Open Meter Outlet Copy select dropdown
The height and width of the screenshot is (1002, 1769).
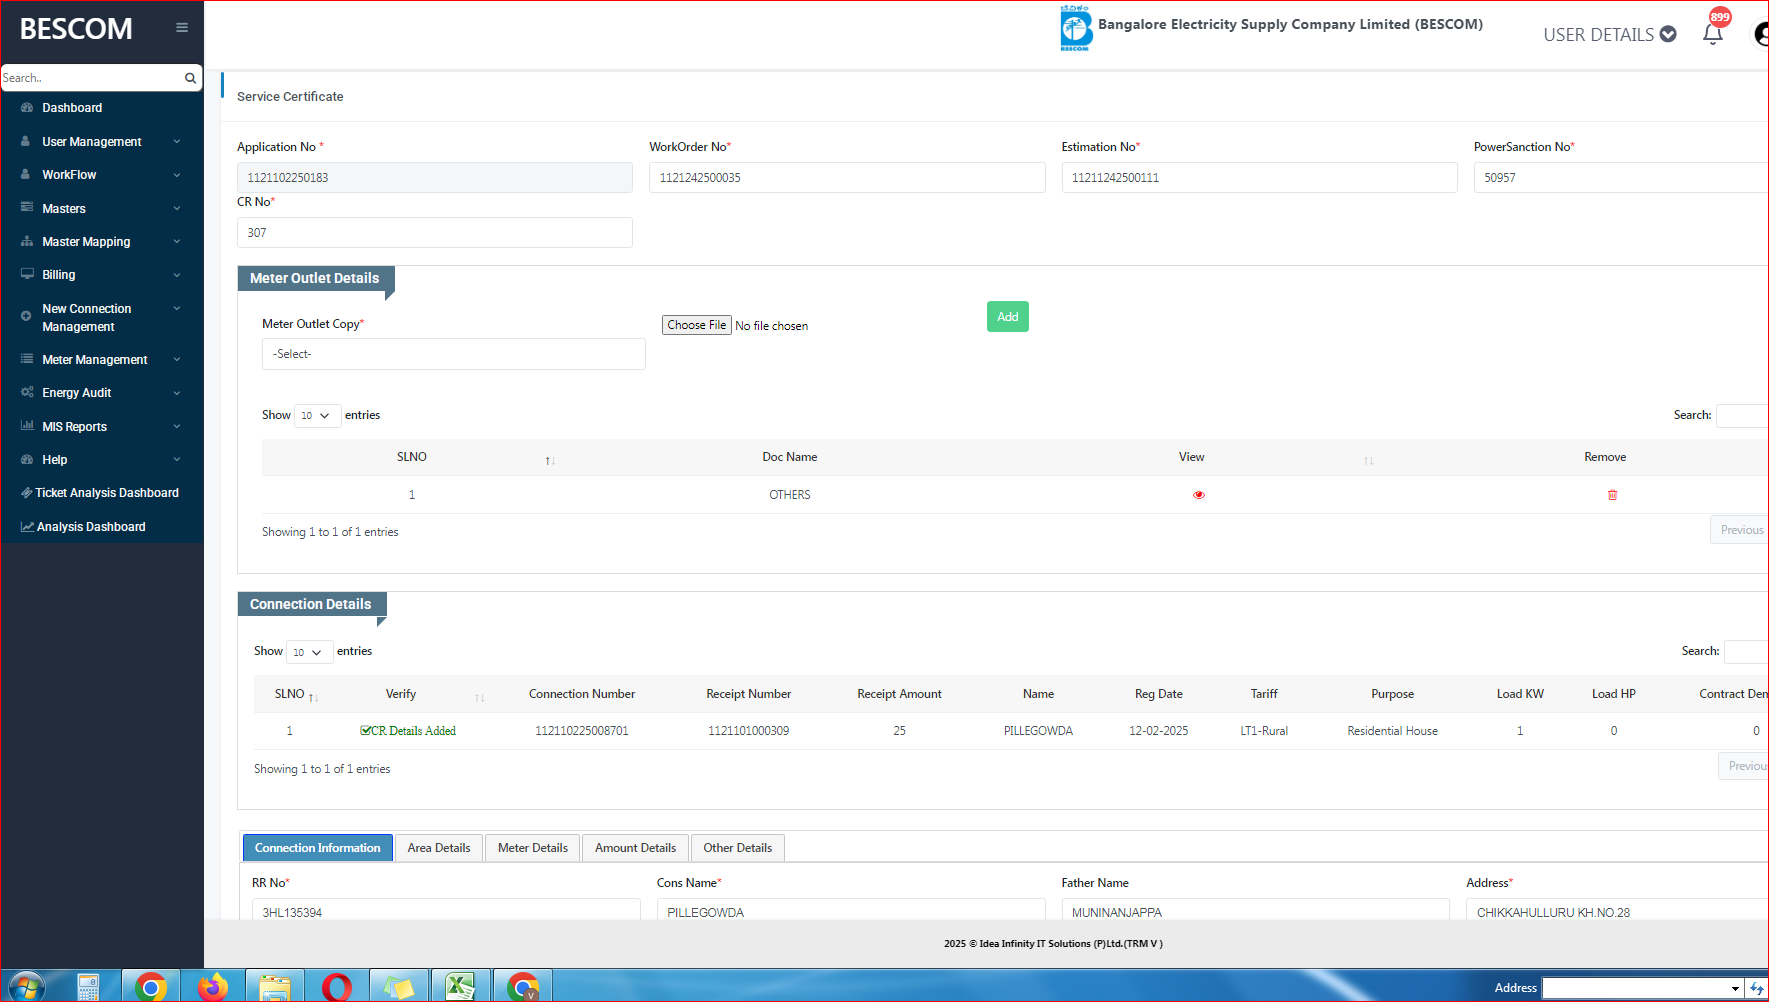[x=454, y=354]
